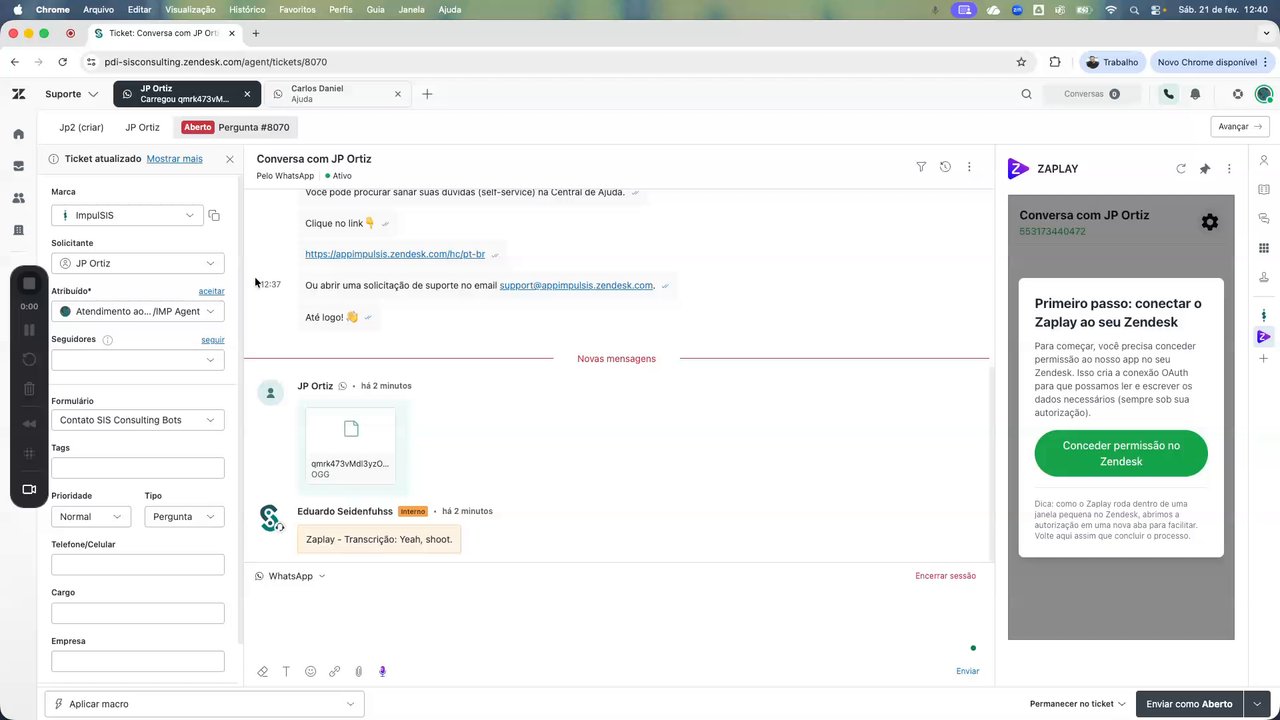Add app with plus in right sidebar

point(1264,358)
